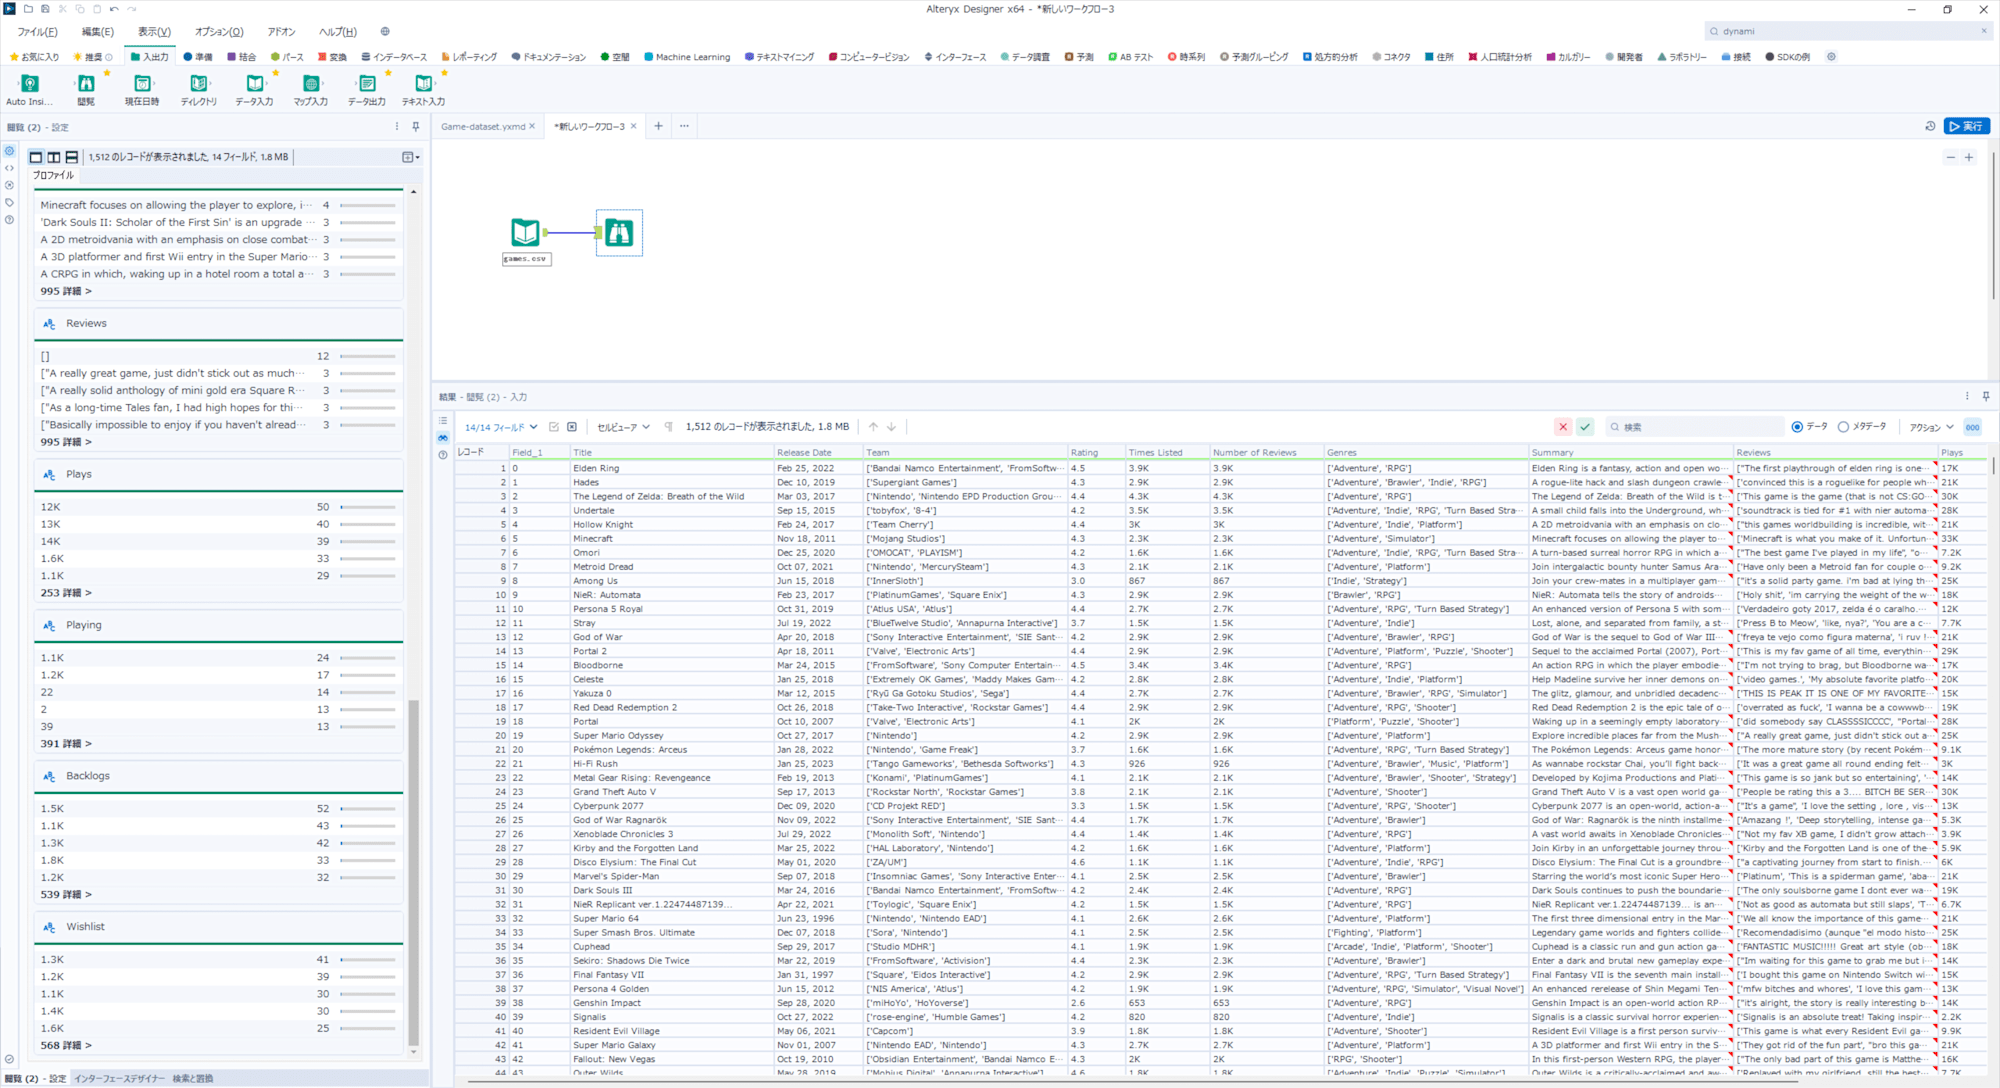Zoom in canvas with plus button
This screenshot has width=2000, height=1088.
pos(1969,158)
